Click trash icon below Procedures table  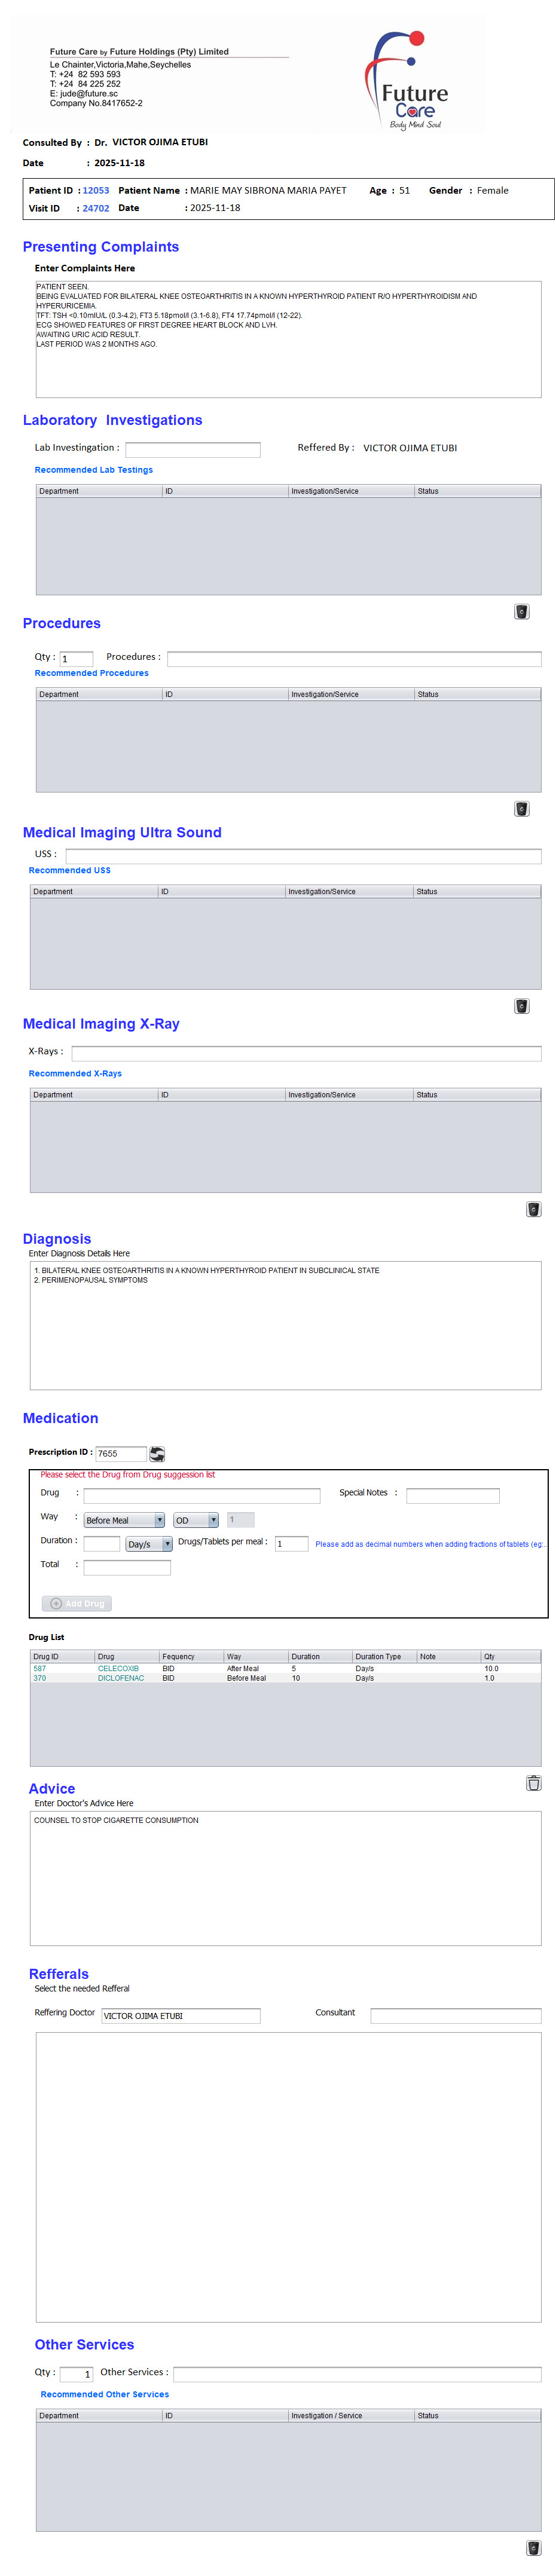[522, 809]
